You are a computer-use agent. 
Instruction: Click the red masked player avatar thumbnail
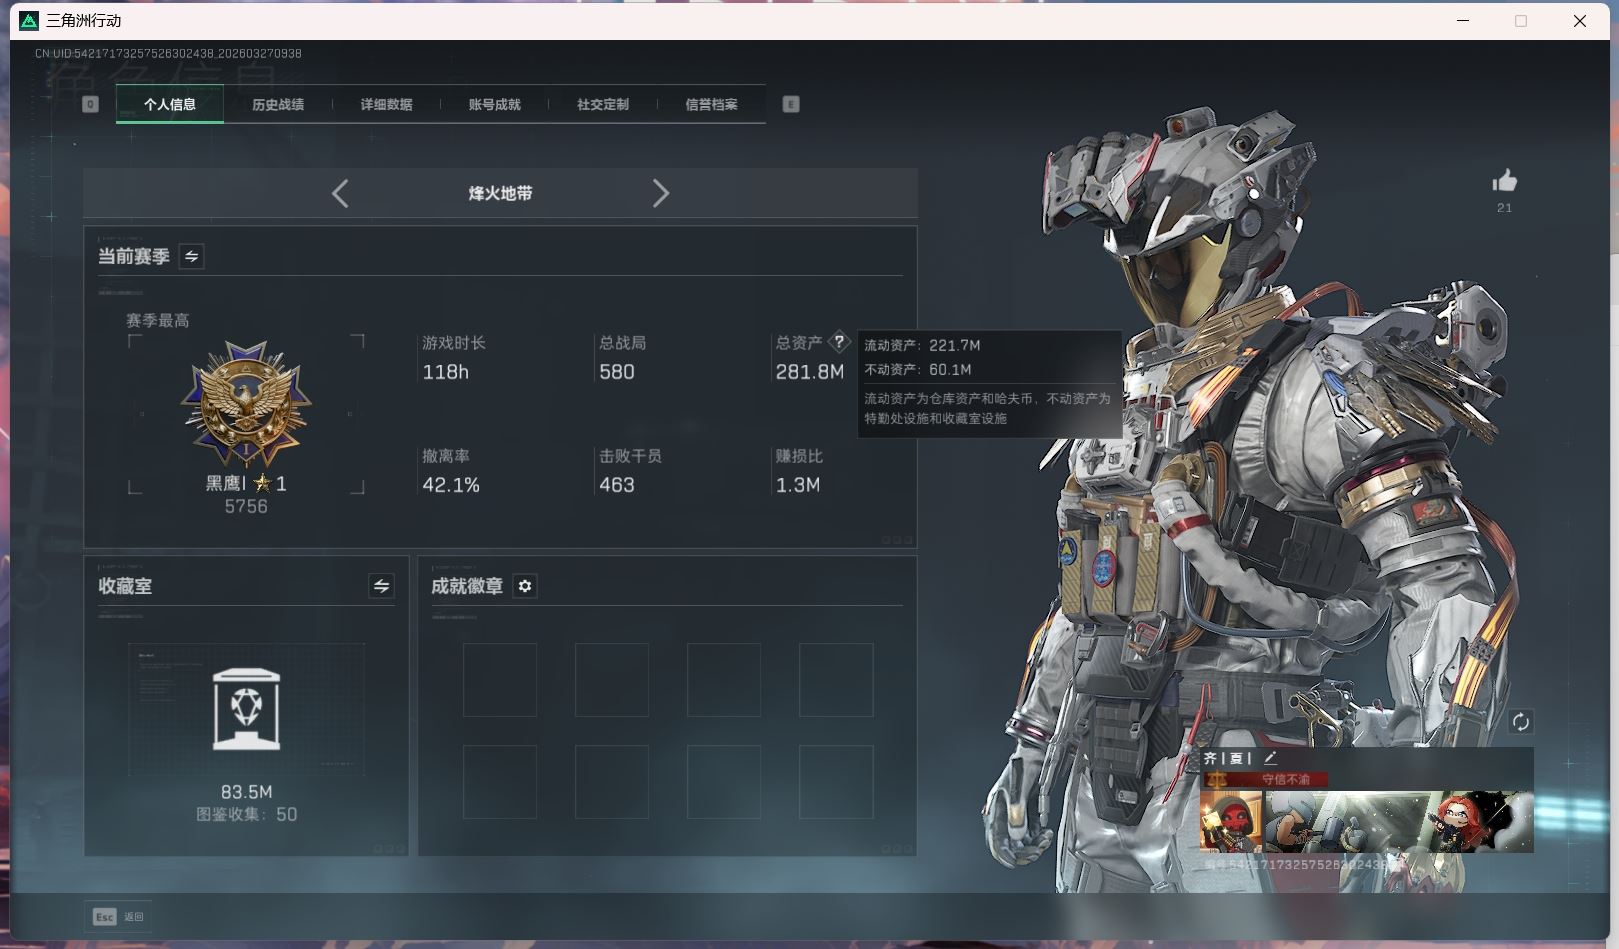[x=1231, y=821]
